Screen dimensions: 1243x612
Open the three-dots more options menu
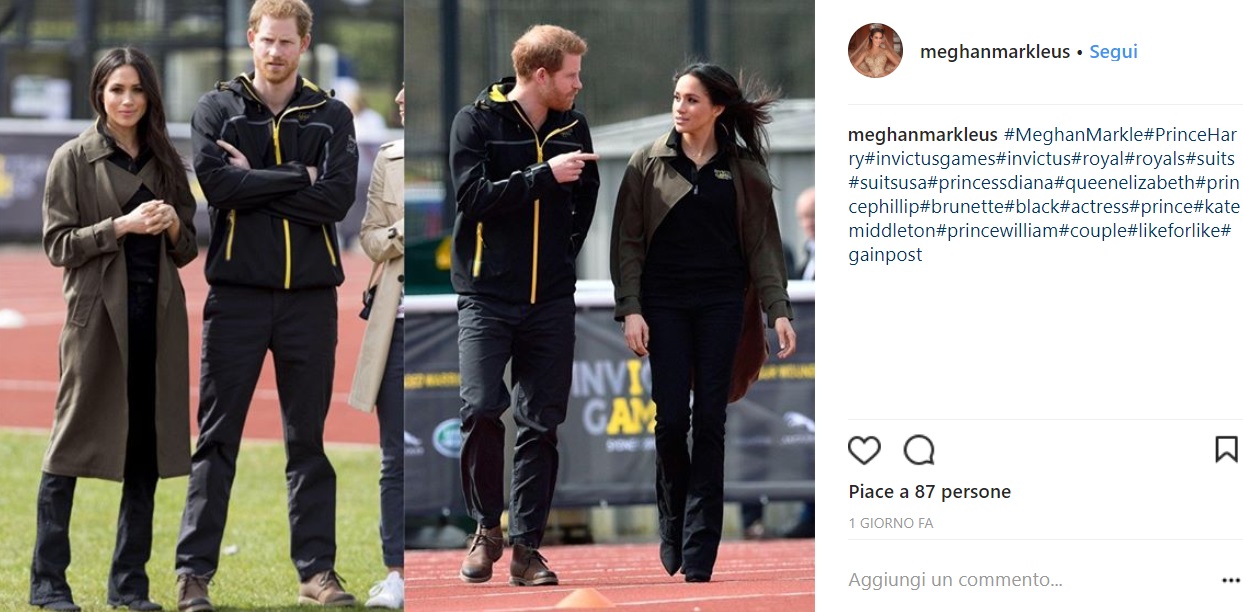coord(1230,580)
